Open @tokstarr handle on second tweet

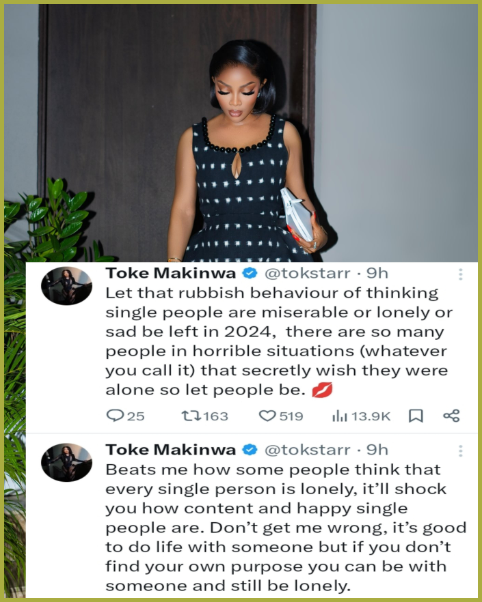click(307, 450)
